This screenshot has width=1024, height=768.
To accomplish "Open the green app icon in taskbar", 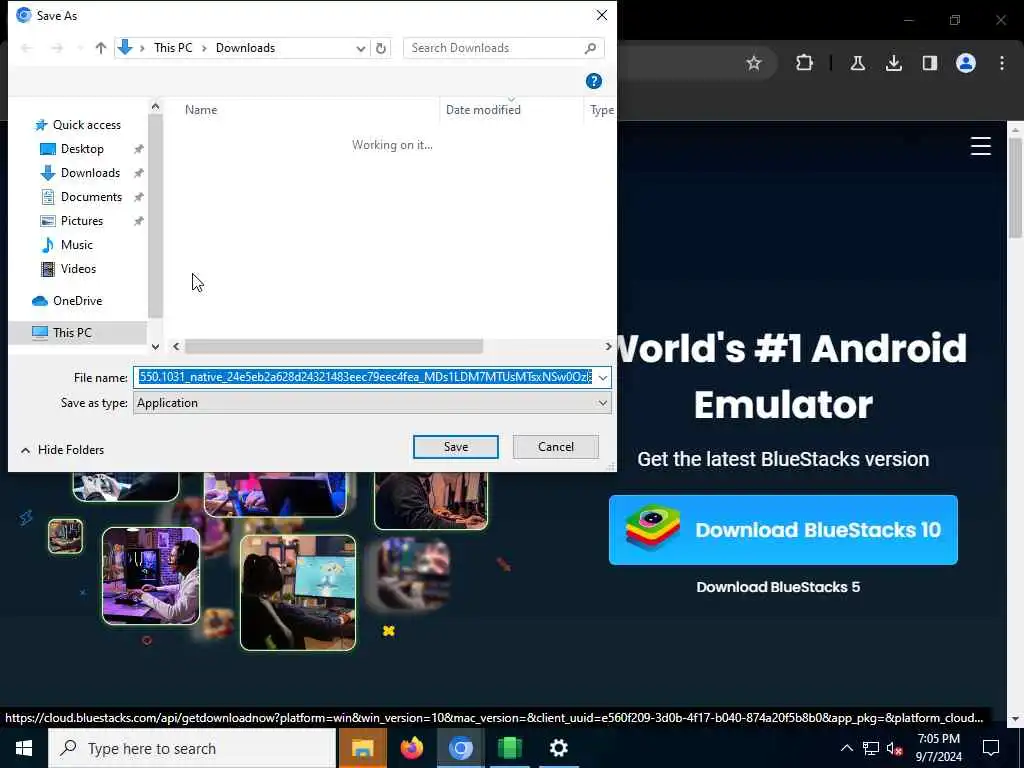I will (x=509, y=748).
